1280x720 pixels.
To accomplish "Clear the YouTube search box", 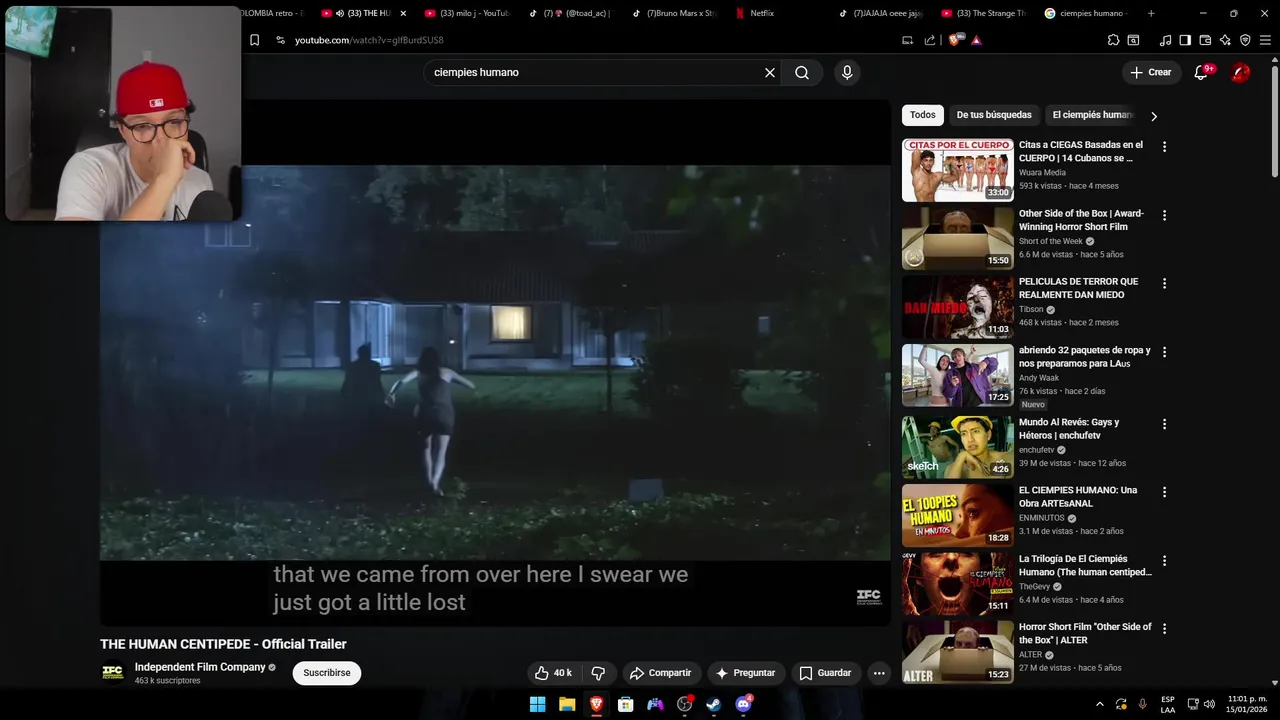I will (x=770, y=72).
